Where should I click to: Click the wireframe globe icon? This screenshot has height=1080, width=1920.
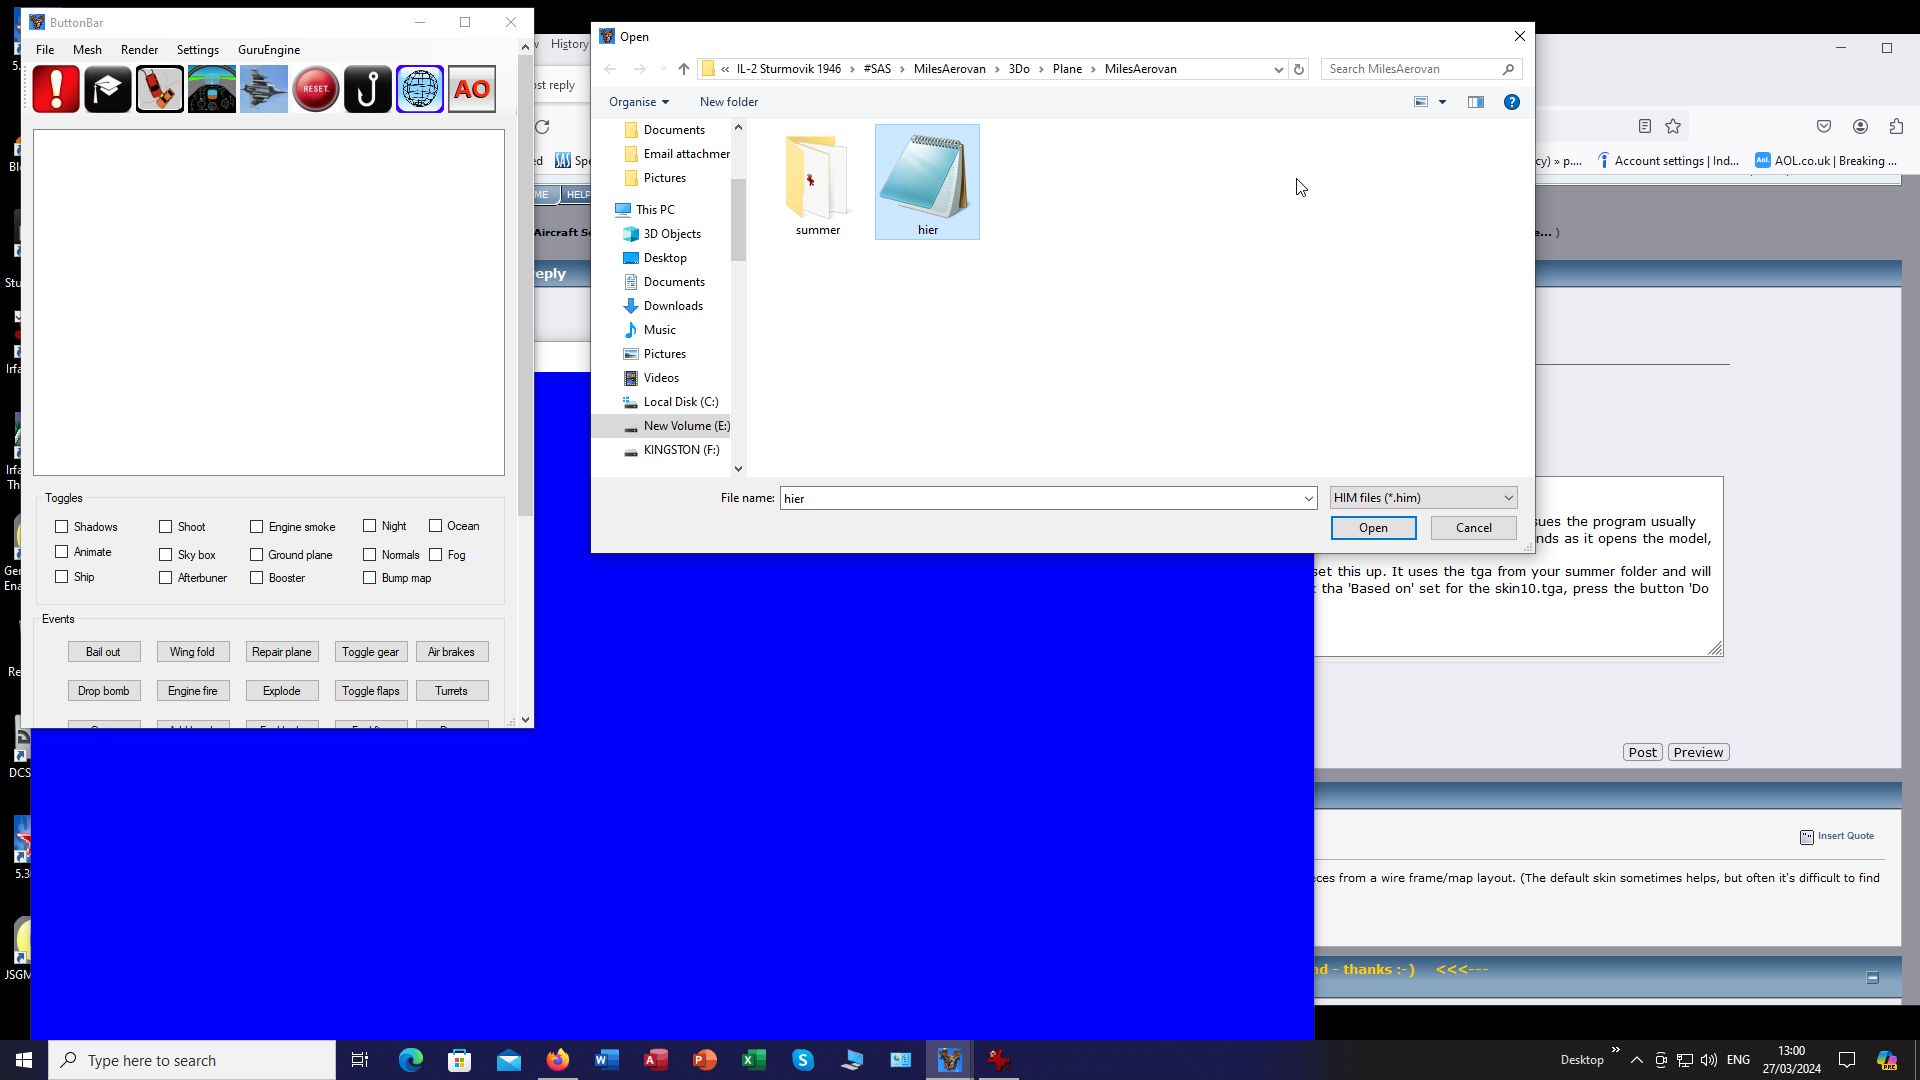[420, 89]
